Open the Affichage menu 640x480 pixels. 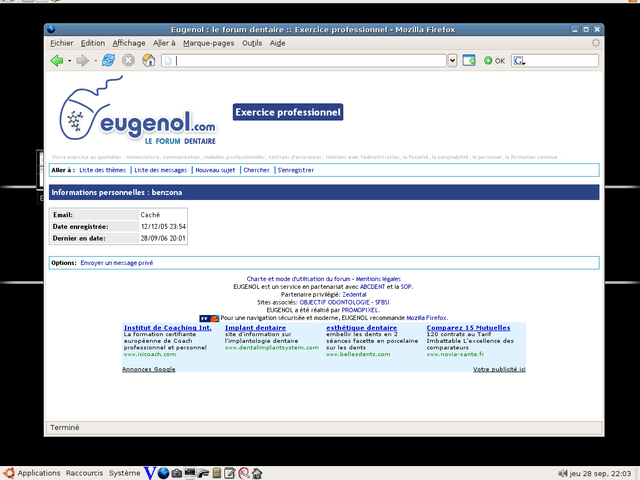pos(129,43)
